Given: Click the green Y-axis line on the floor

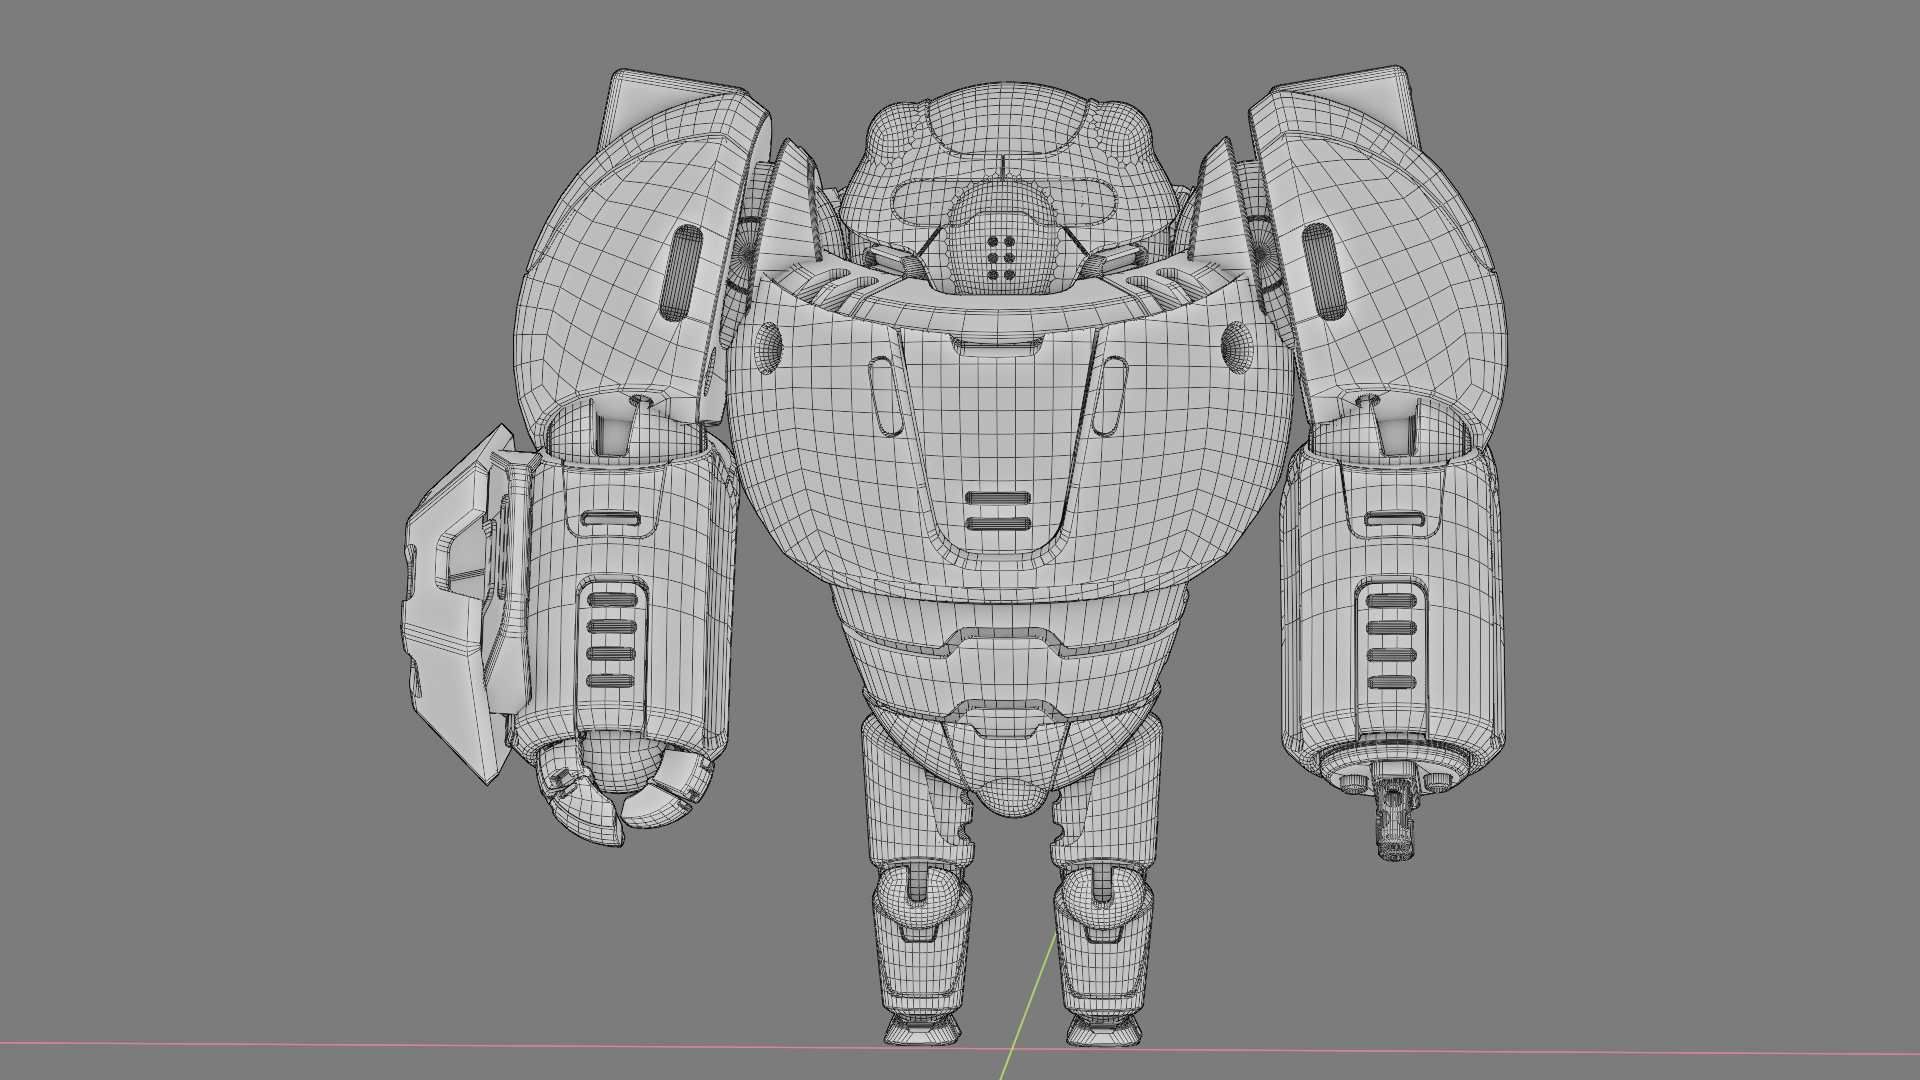Looking at the screenshot, I should [1030, 1005].
